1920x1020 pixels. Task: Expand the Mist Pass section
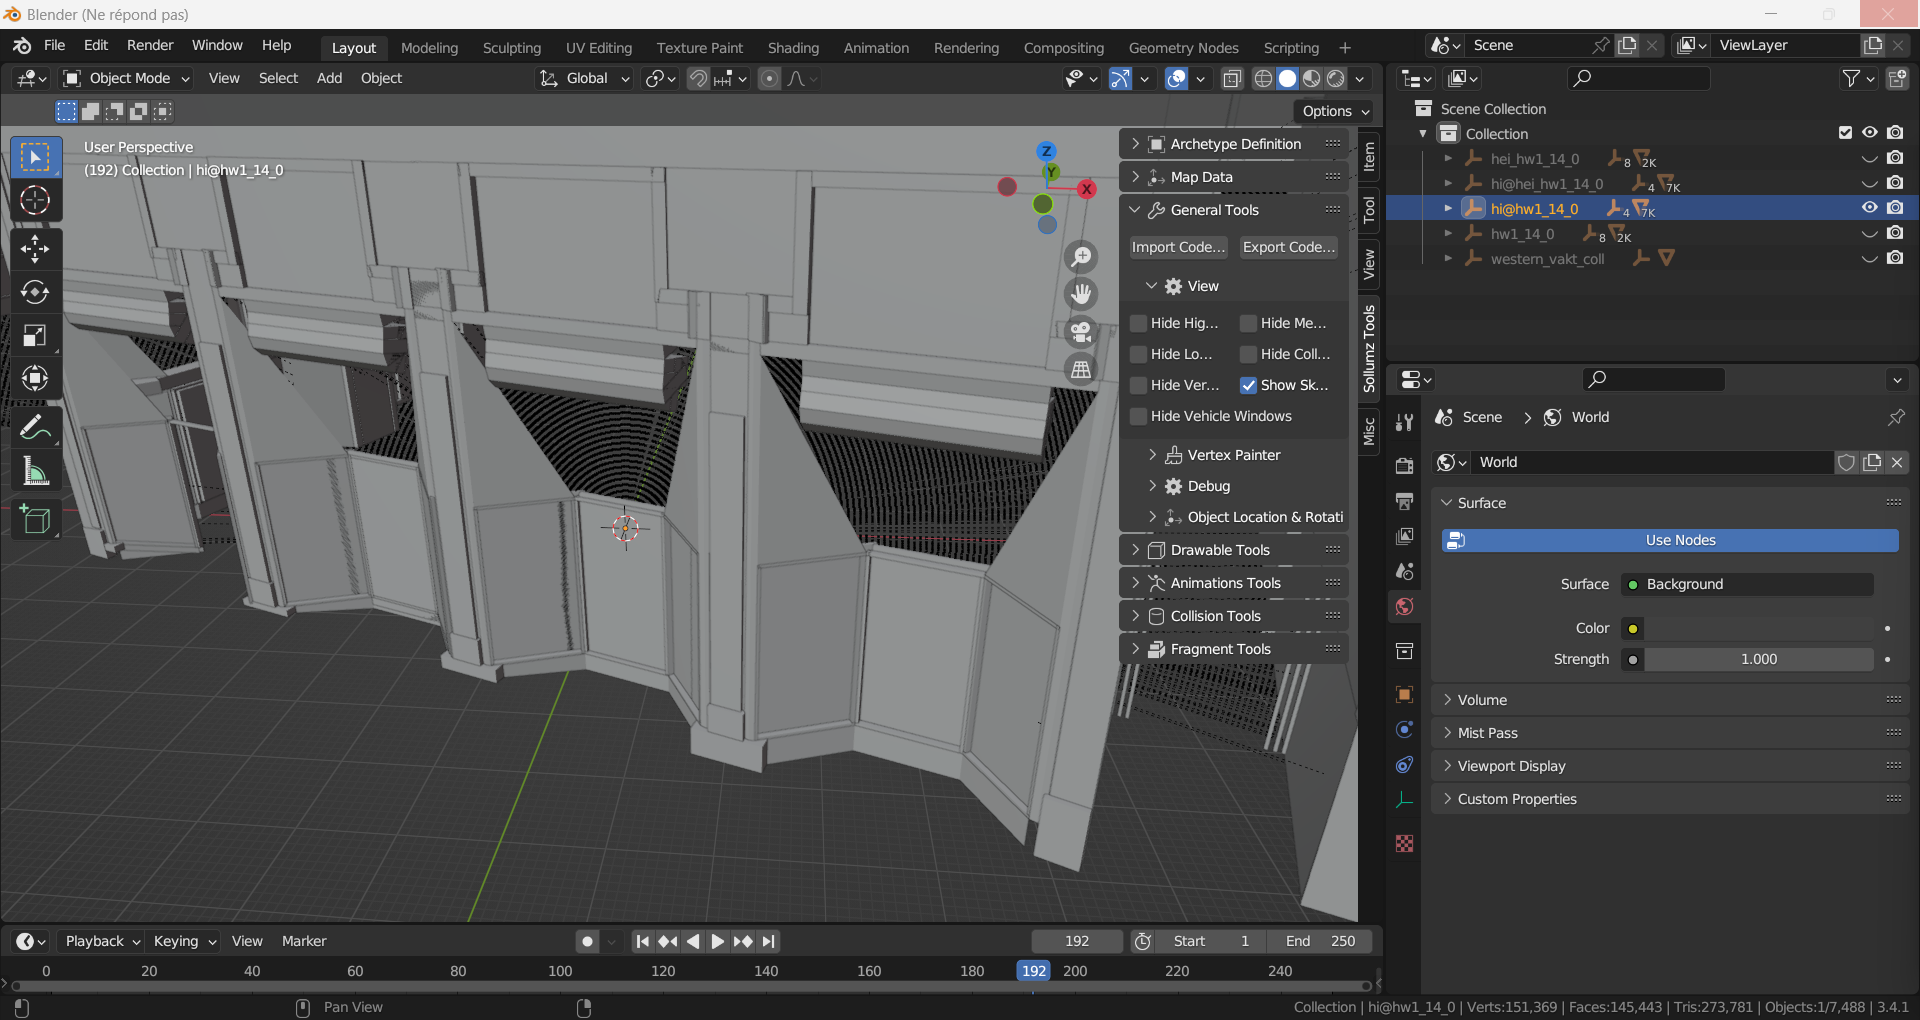pyautogui.click(x=1487, y=733)
